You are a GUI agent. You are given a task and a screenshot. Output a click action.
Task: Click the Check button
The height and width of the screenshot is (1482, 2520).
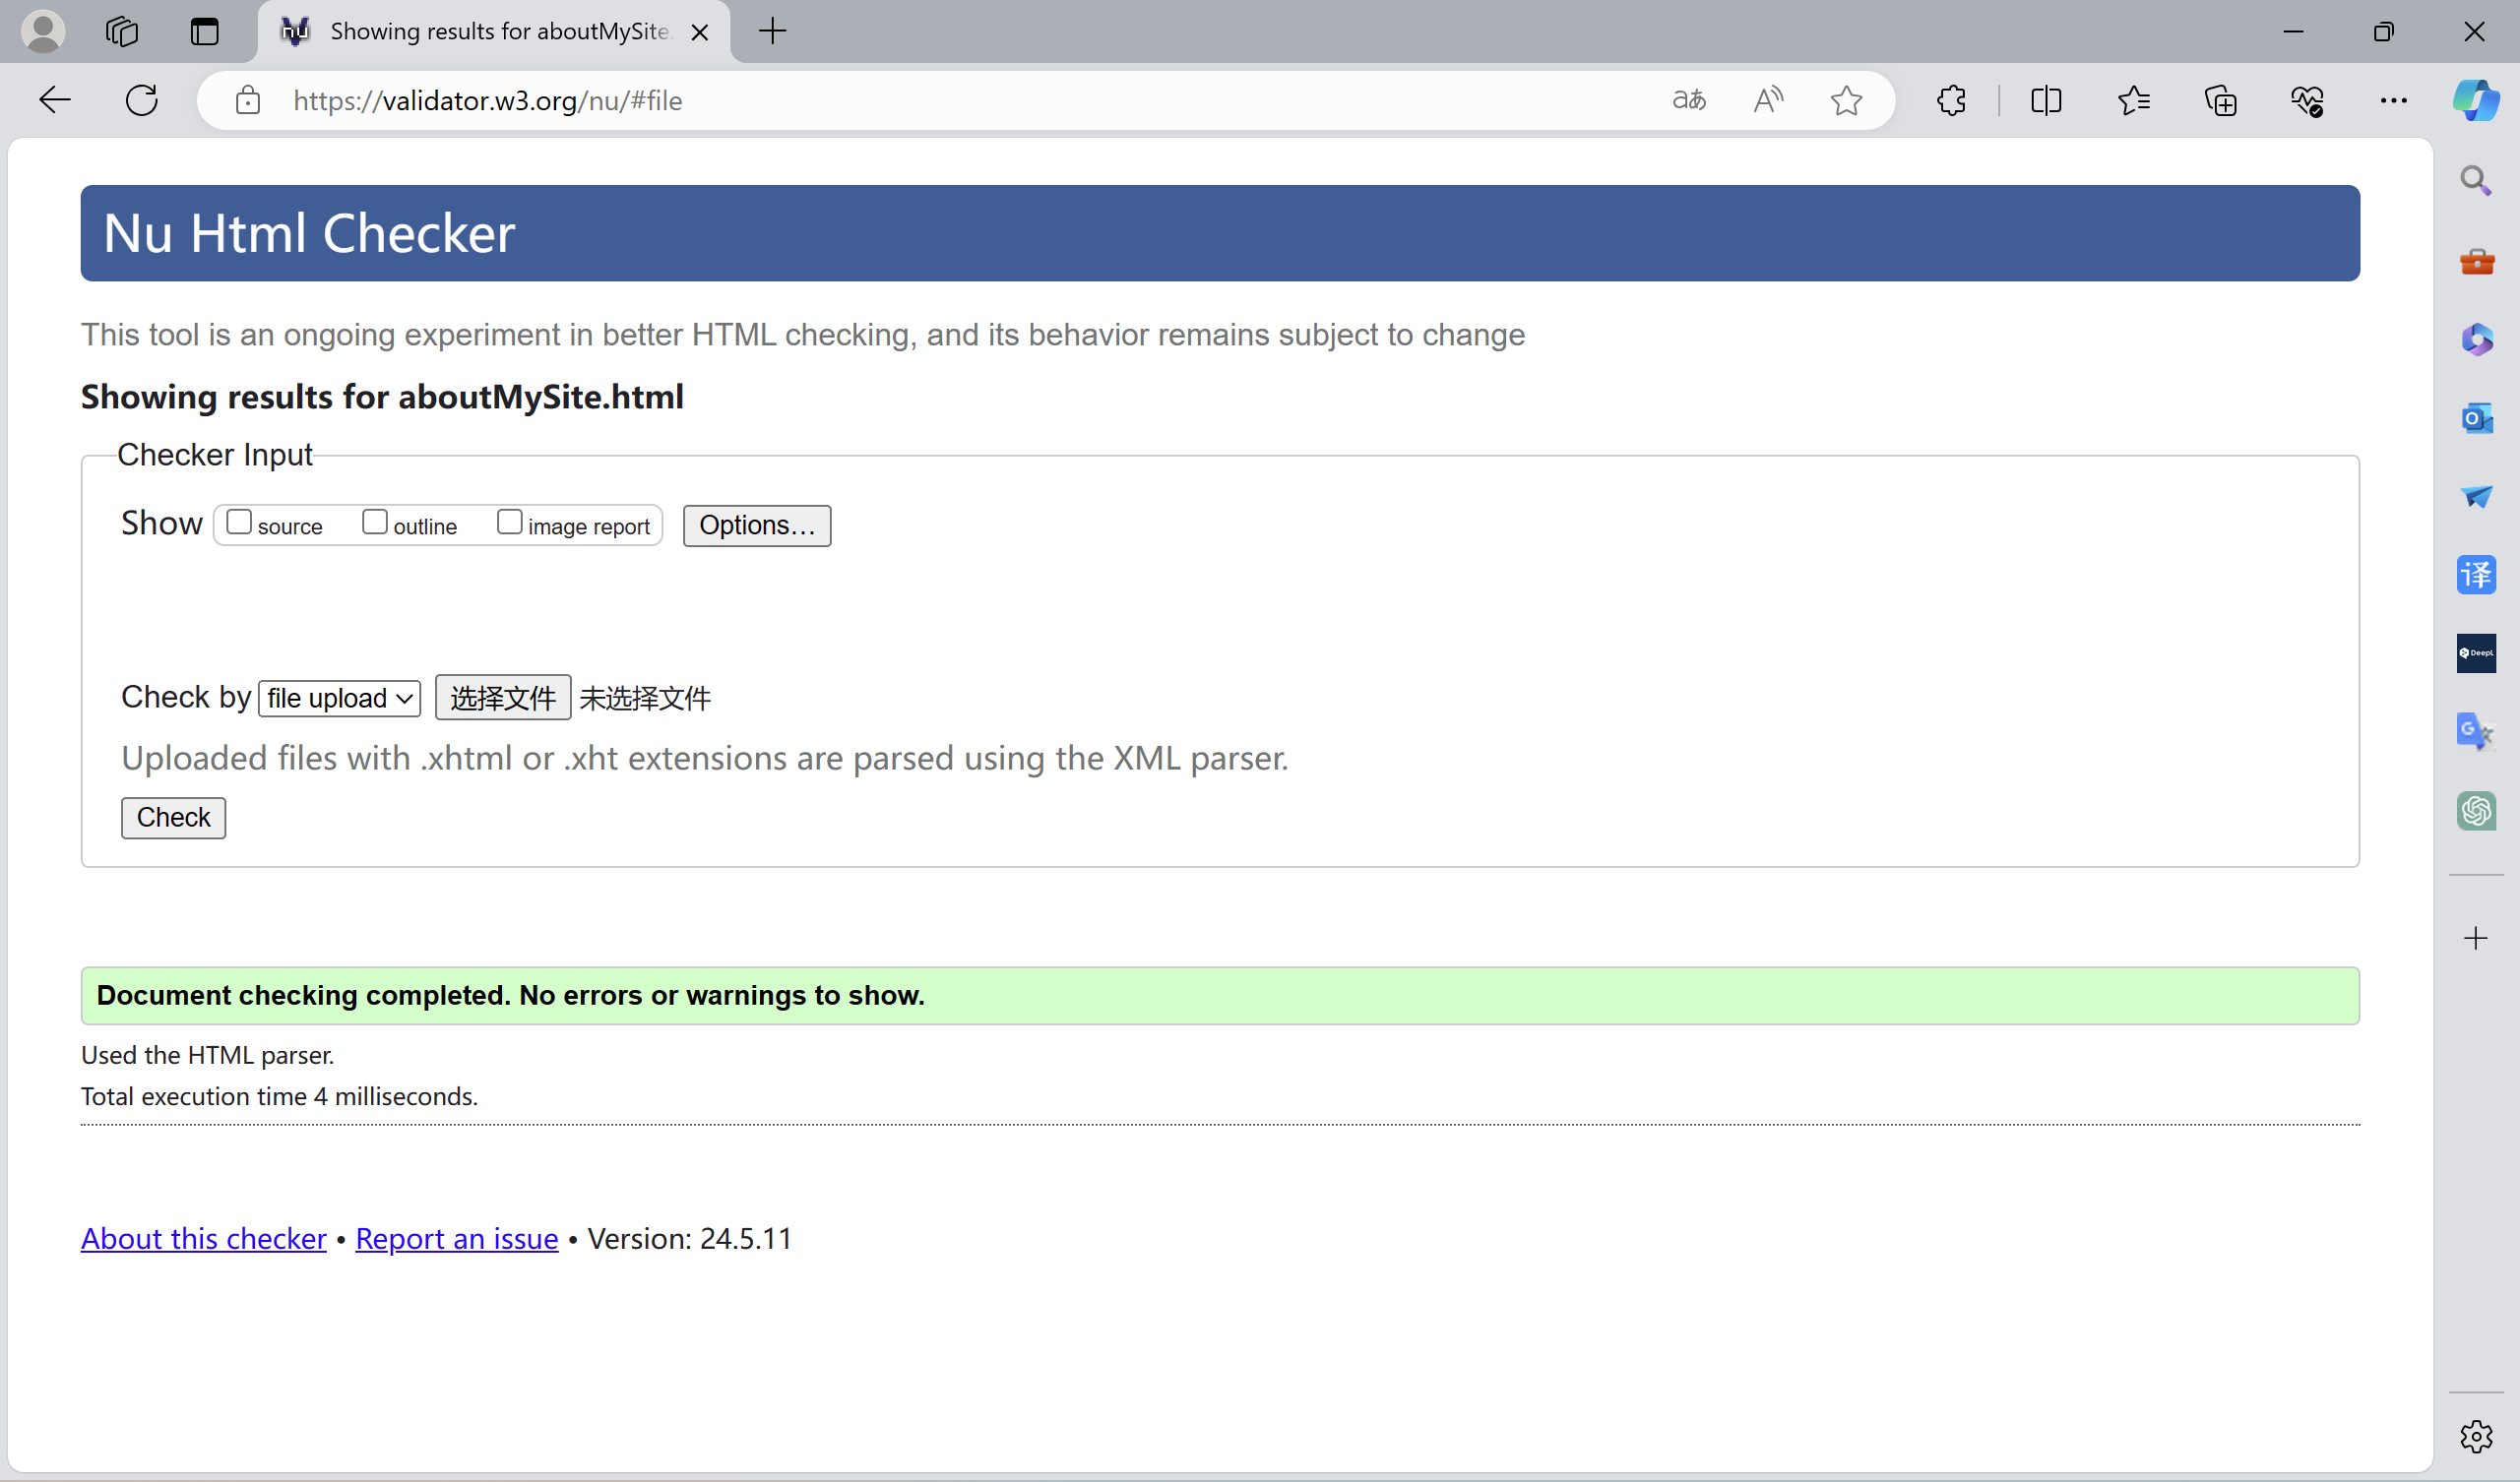click(x=173, y=817)
